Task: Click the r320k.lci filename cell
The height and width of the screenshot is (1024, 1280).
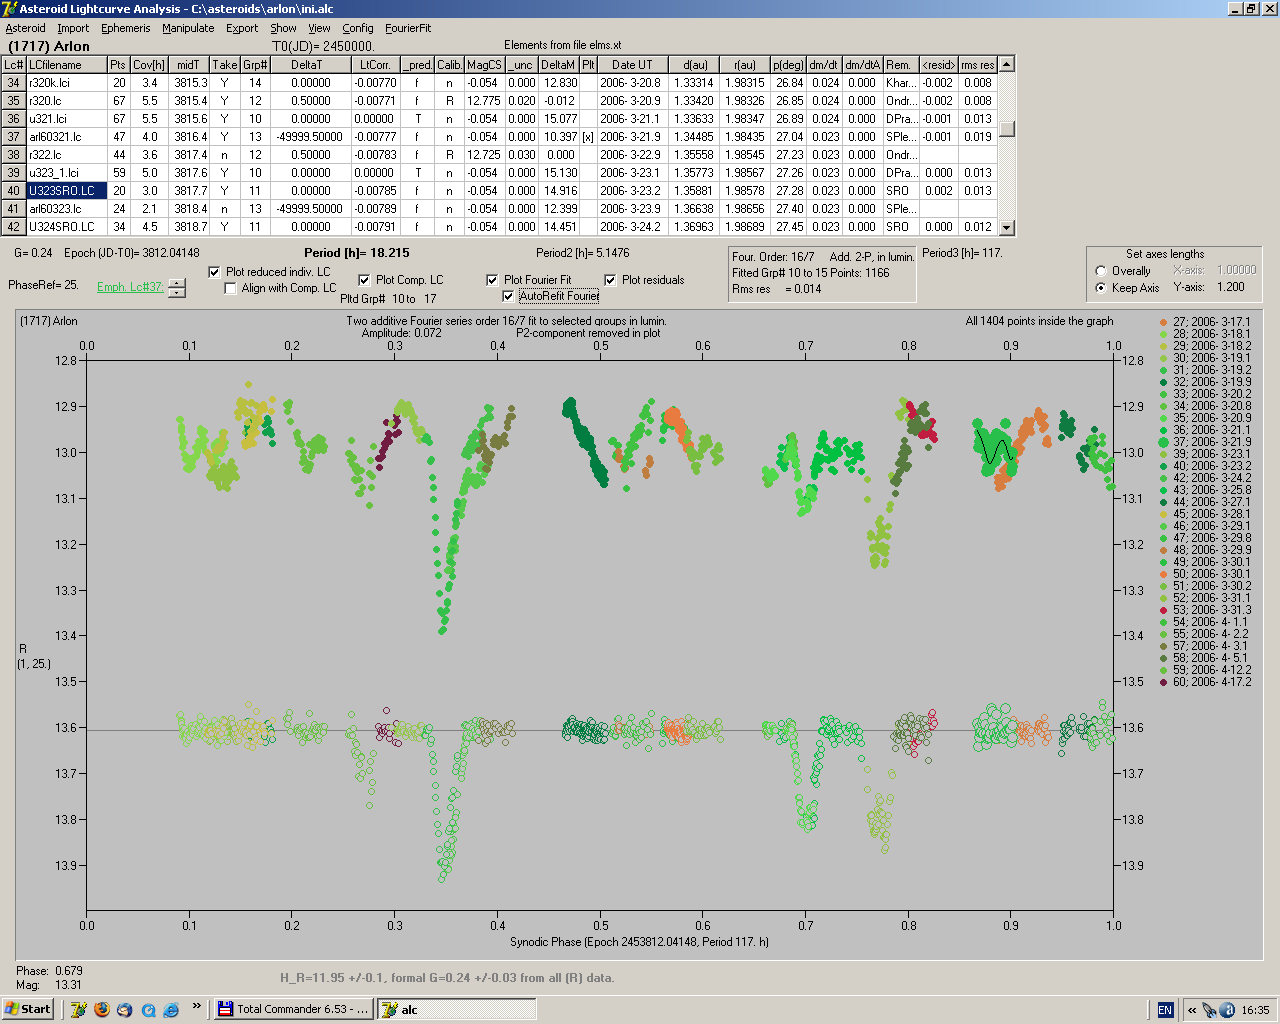Action: [x=67, y=83]
